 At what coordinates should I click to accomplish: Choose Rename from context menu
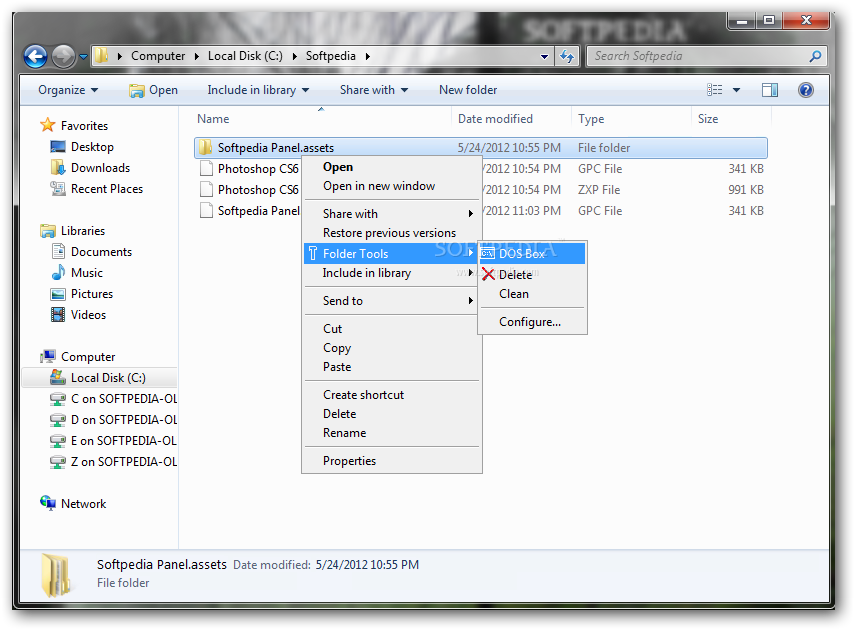[x=392, y=433]
